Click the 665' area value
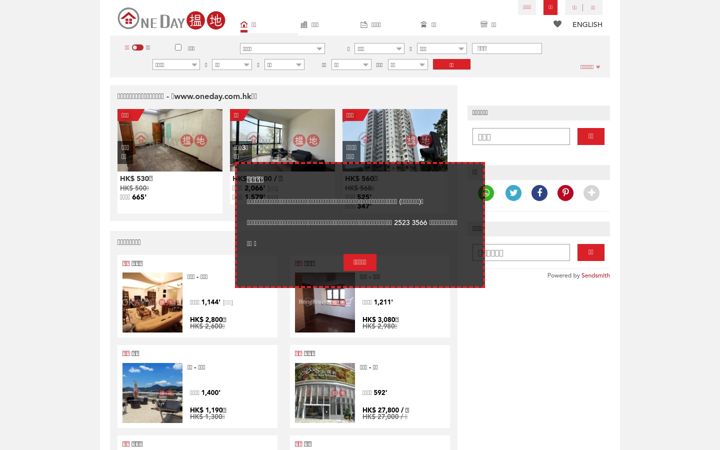Image resolution: width=720 pixels, height=450 pixels. pos(139,197)
